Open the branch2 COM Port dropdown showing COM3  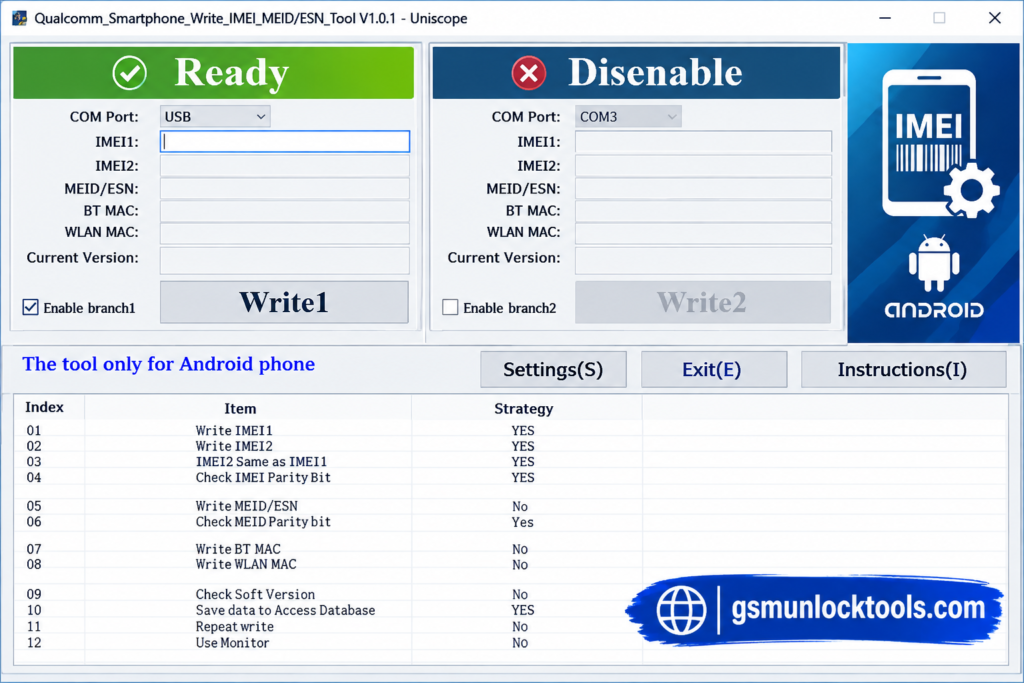pyautogui.click(x=628, y=117)
